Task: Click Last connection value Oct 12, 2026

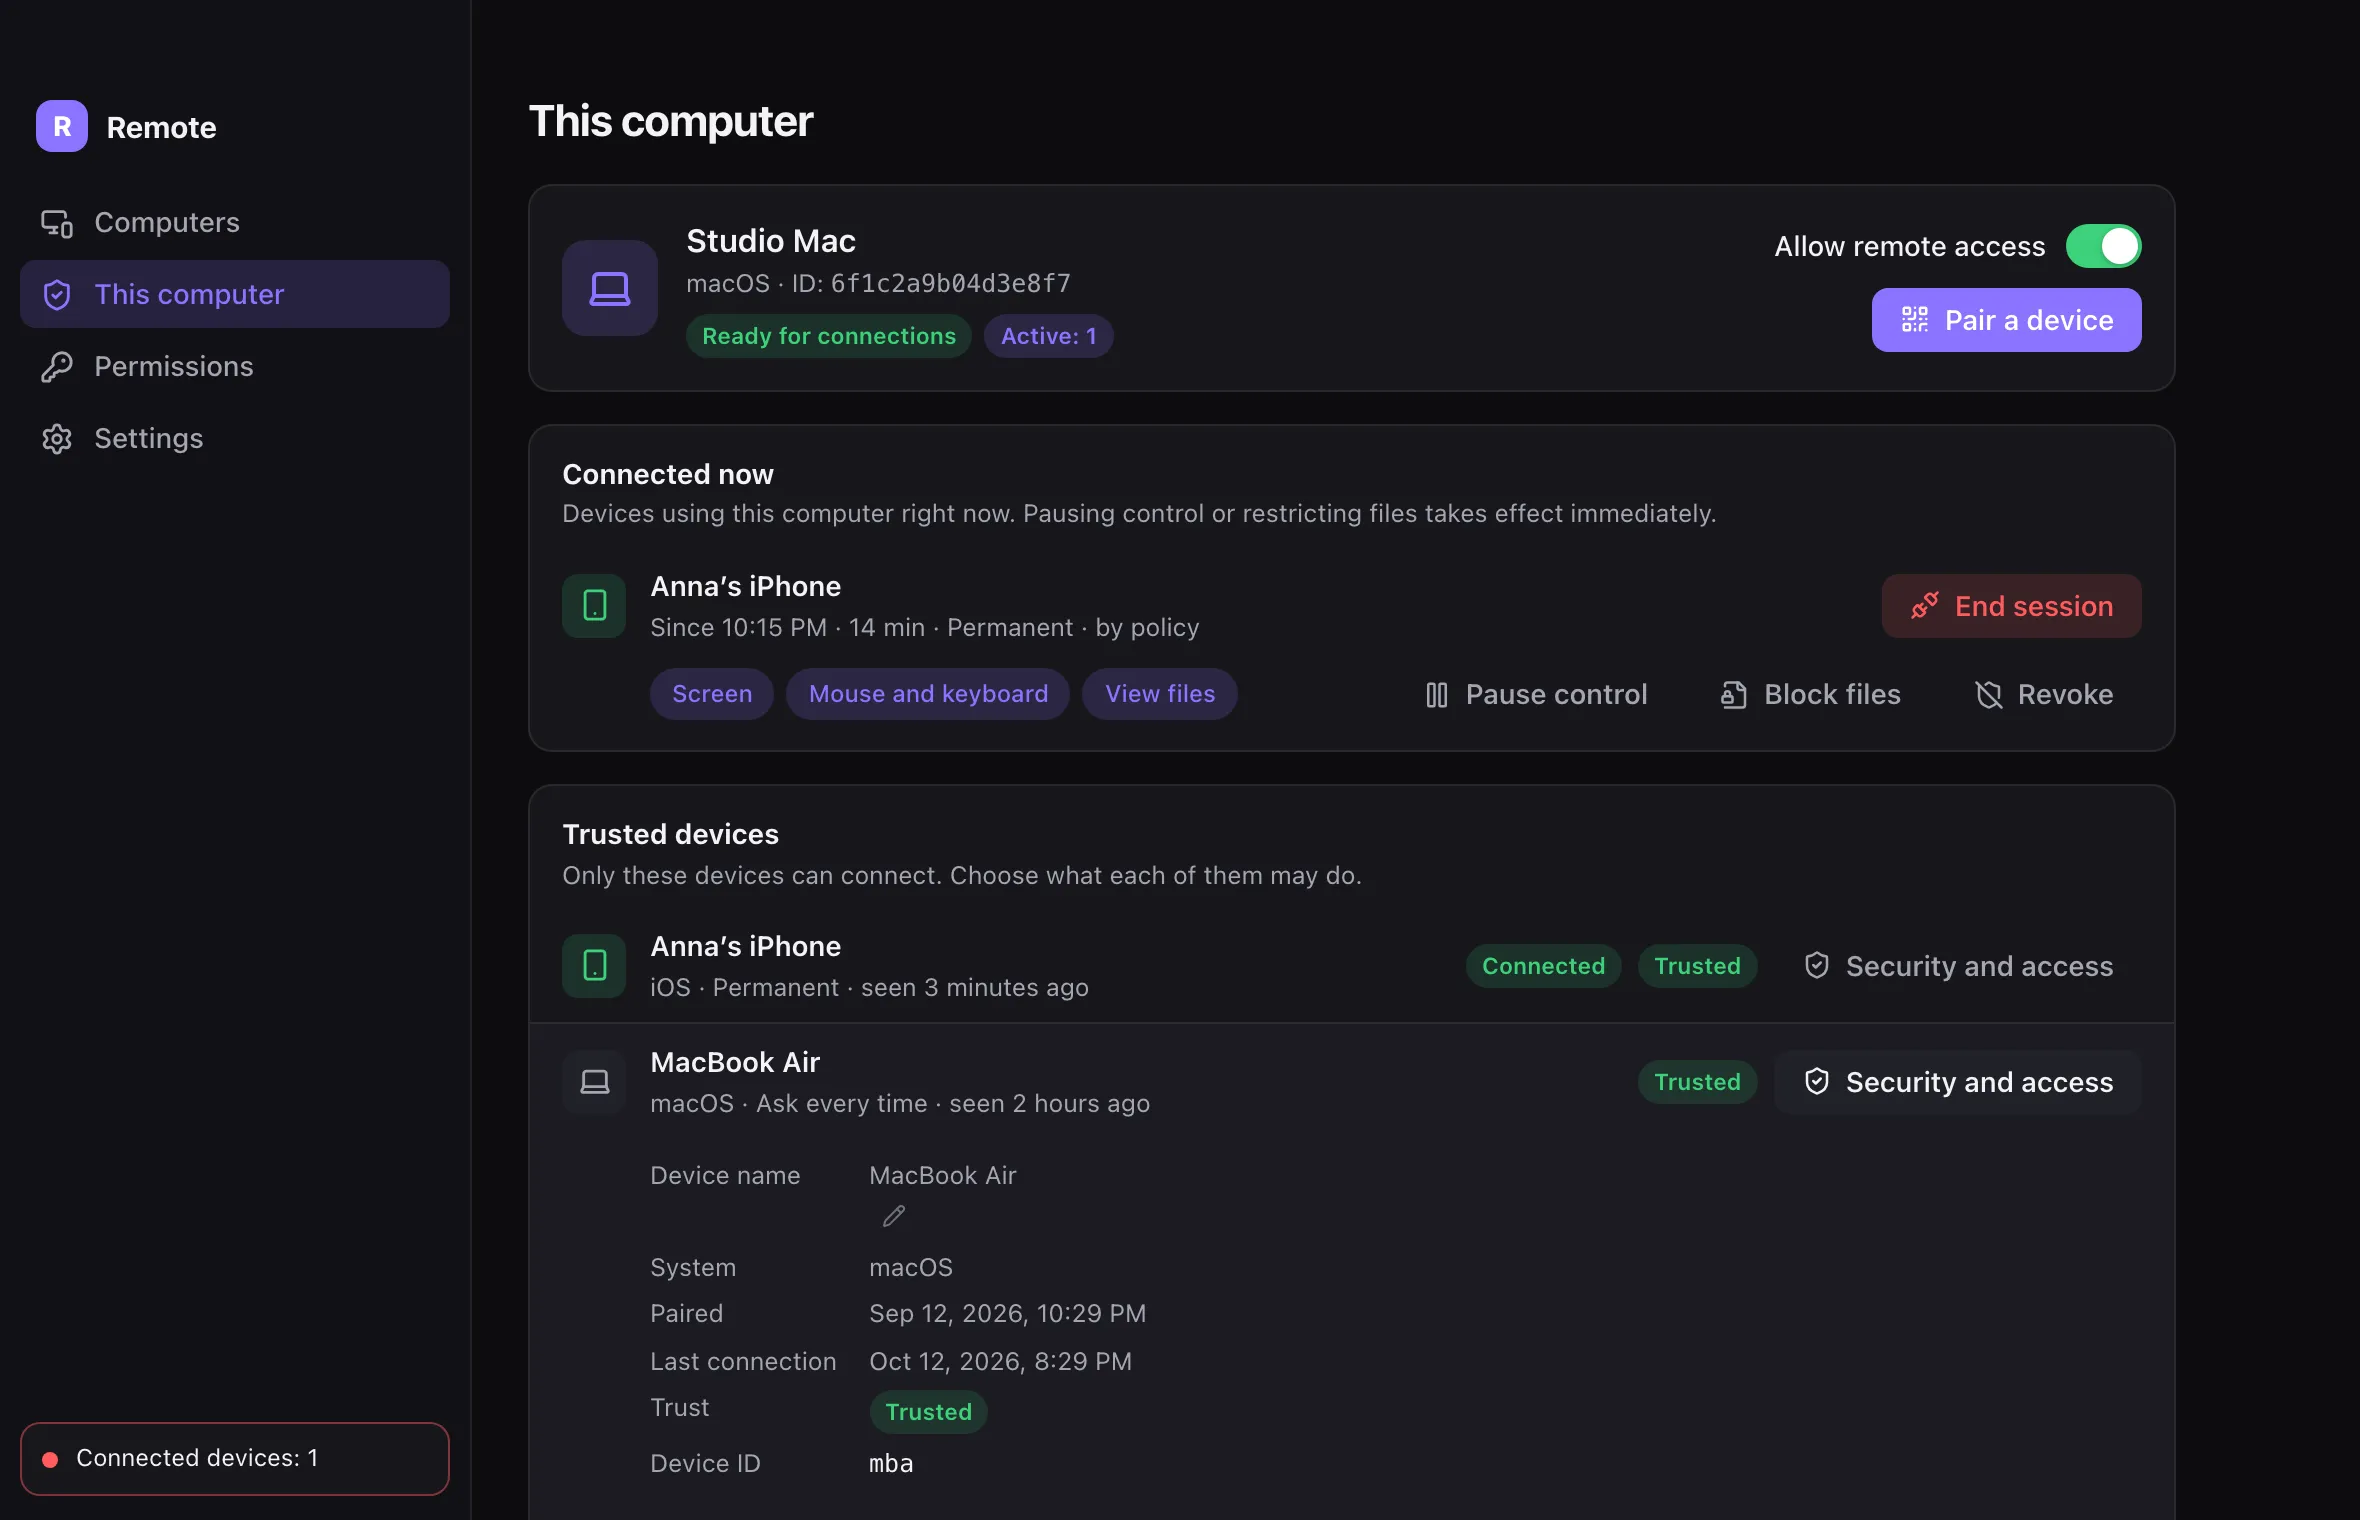Action: click(1000, 1362)
